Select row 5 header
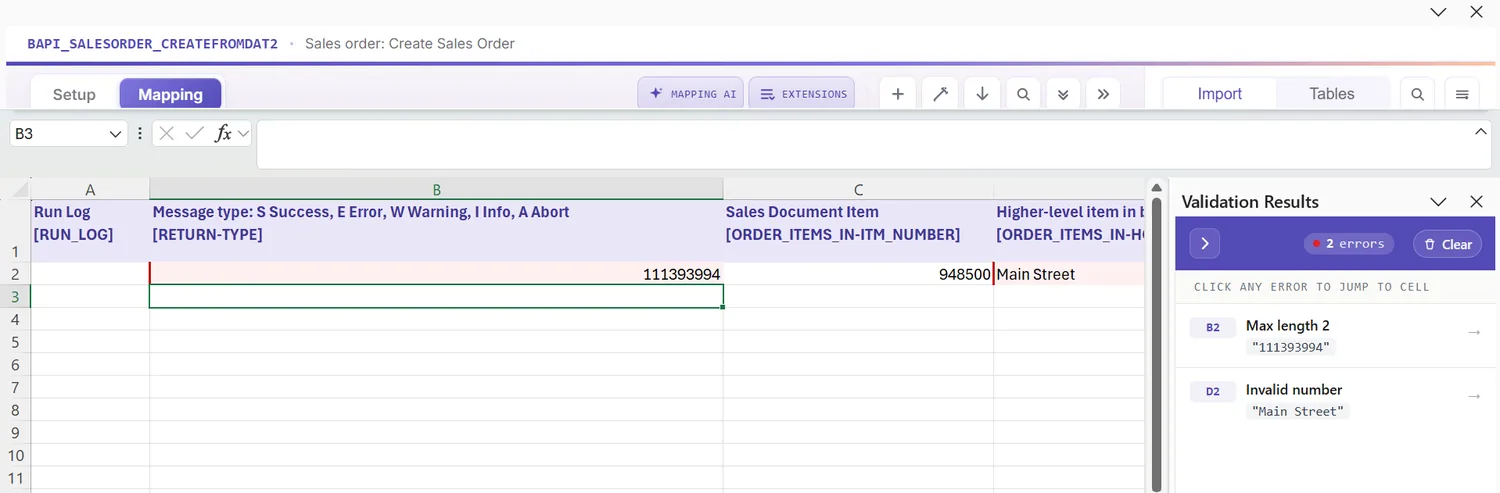1500x493 pixels. tap(15, 342)
